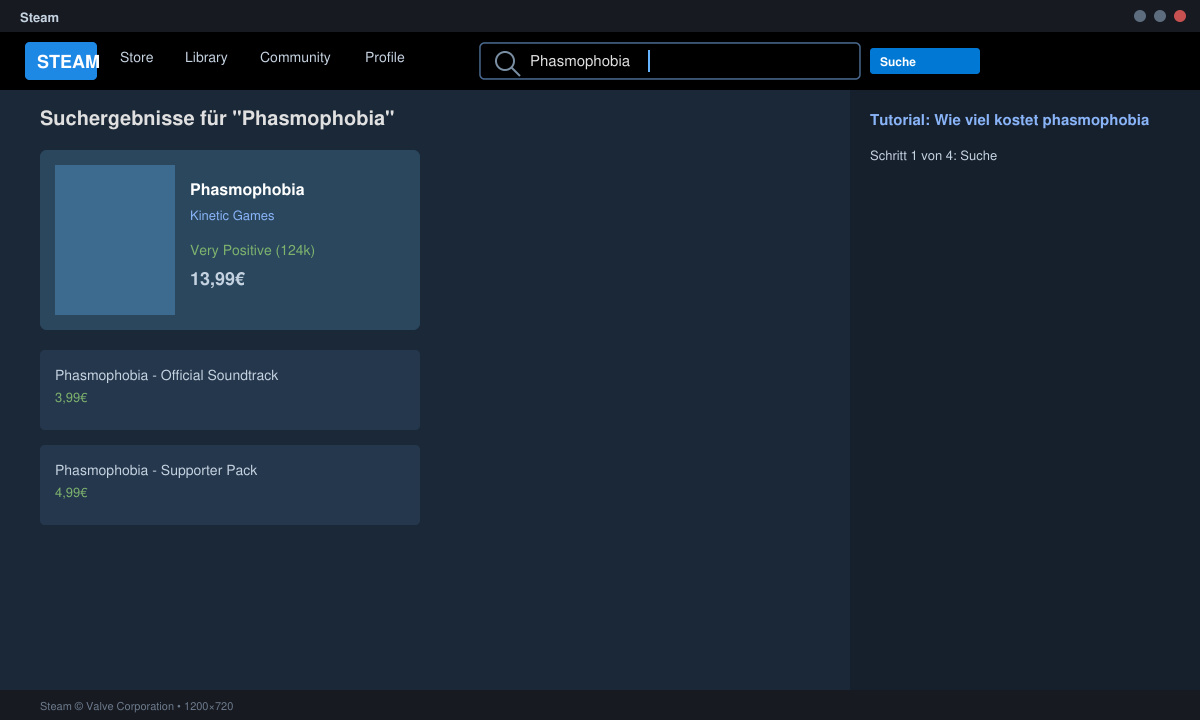Open Phasmophobia - Official Soundtrack result
Image resolution: width=1200 pixels, height=720 pixels.
[x=230, y=390]
